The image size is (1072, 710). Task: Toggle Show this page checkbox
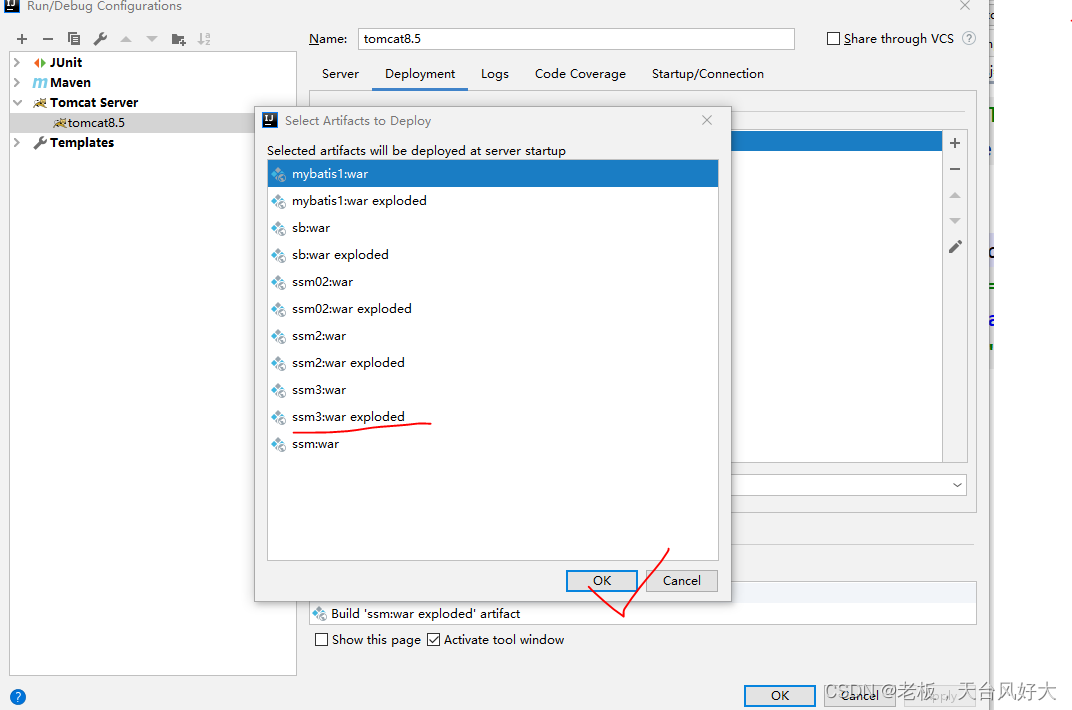(x=321, y=640)
